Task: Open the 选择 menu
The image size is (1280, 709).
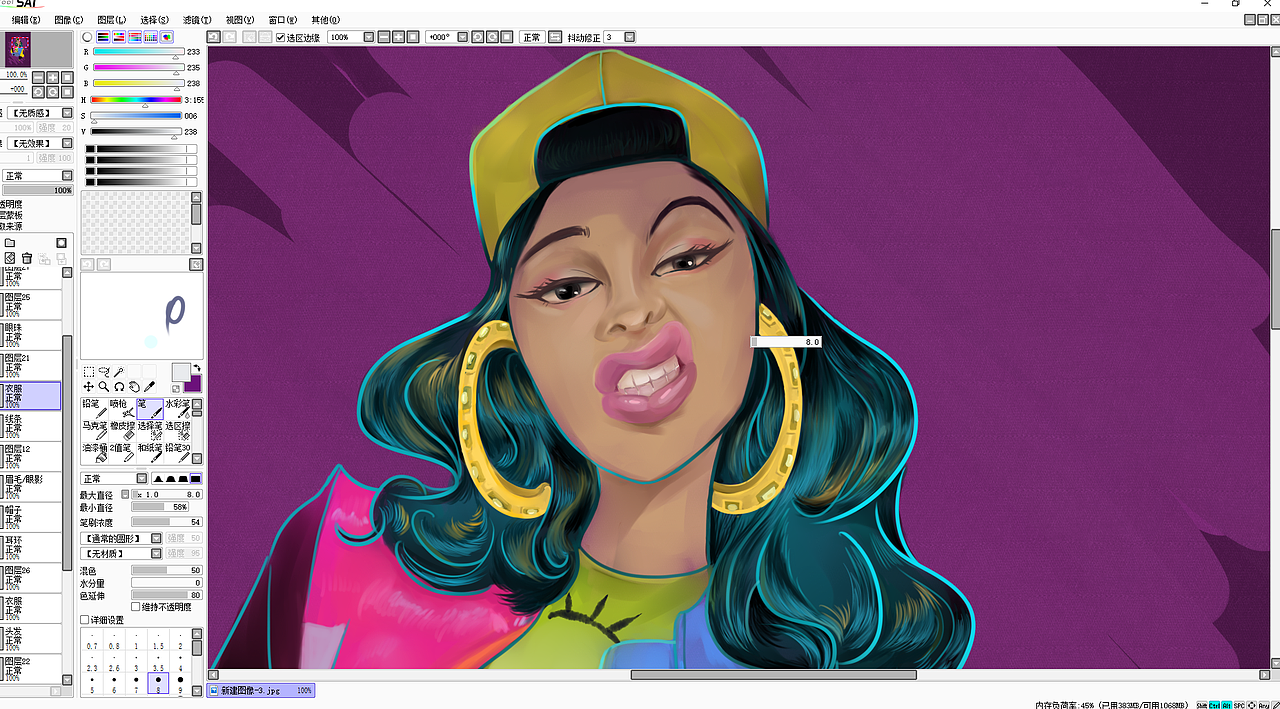Action: [x=155, y=20]
